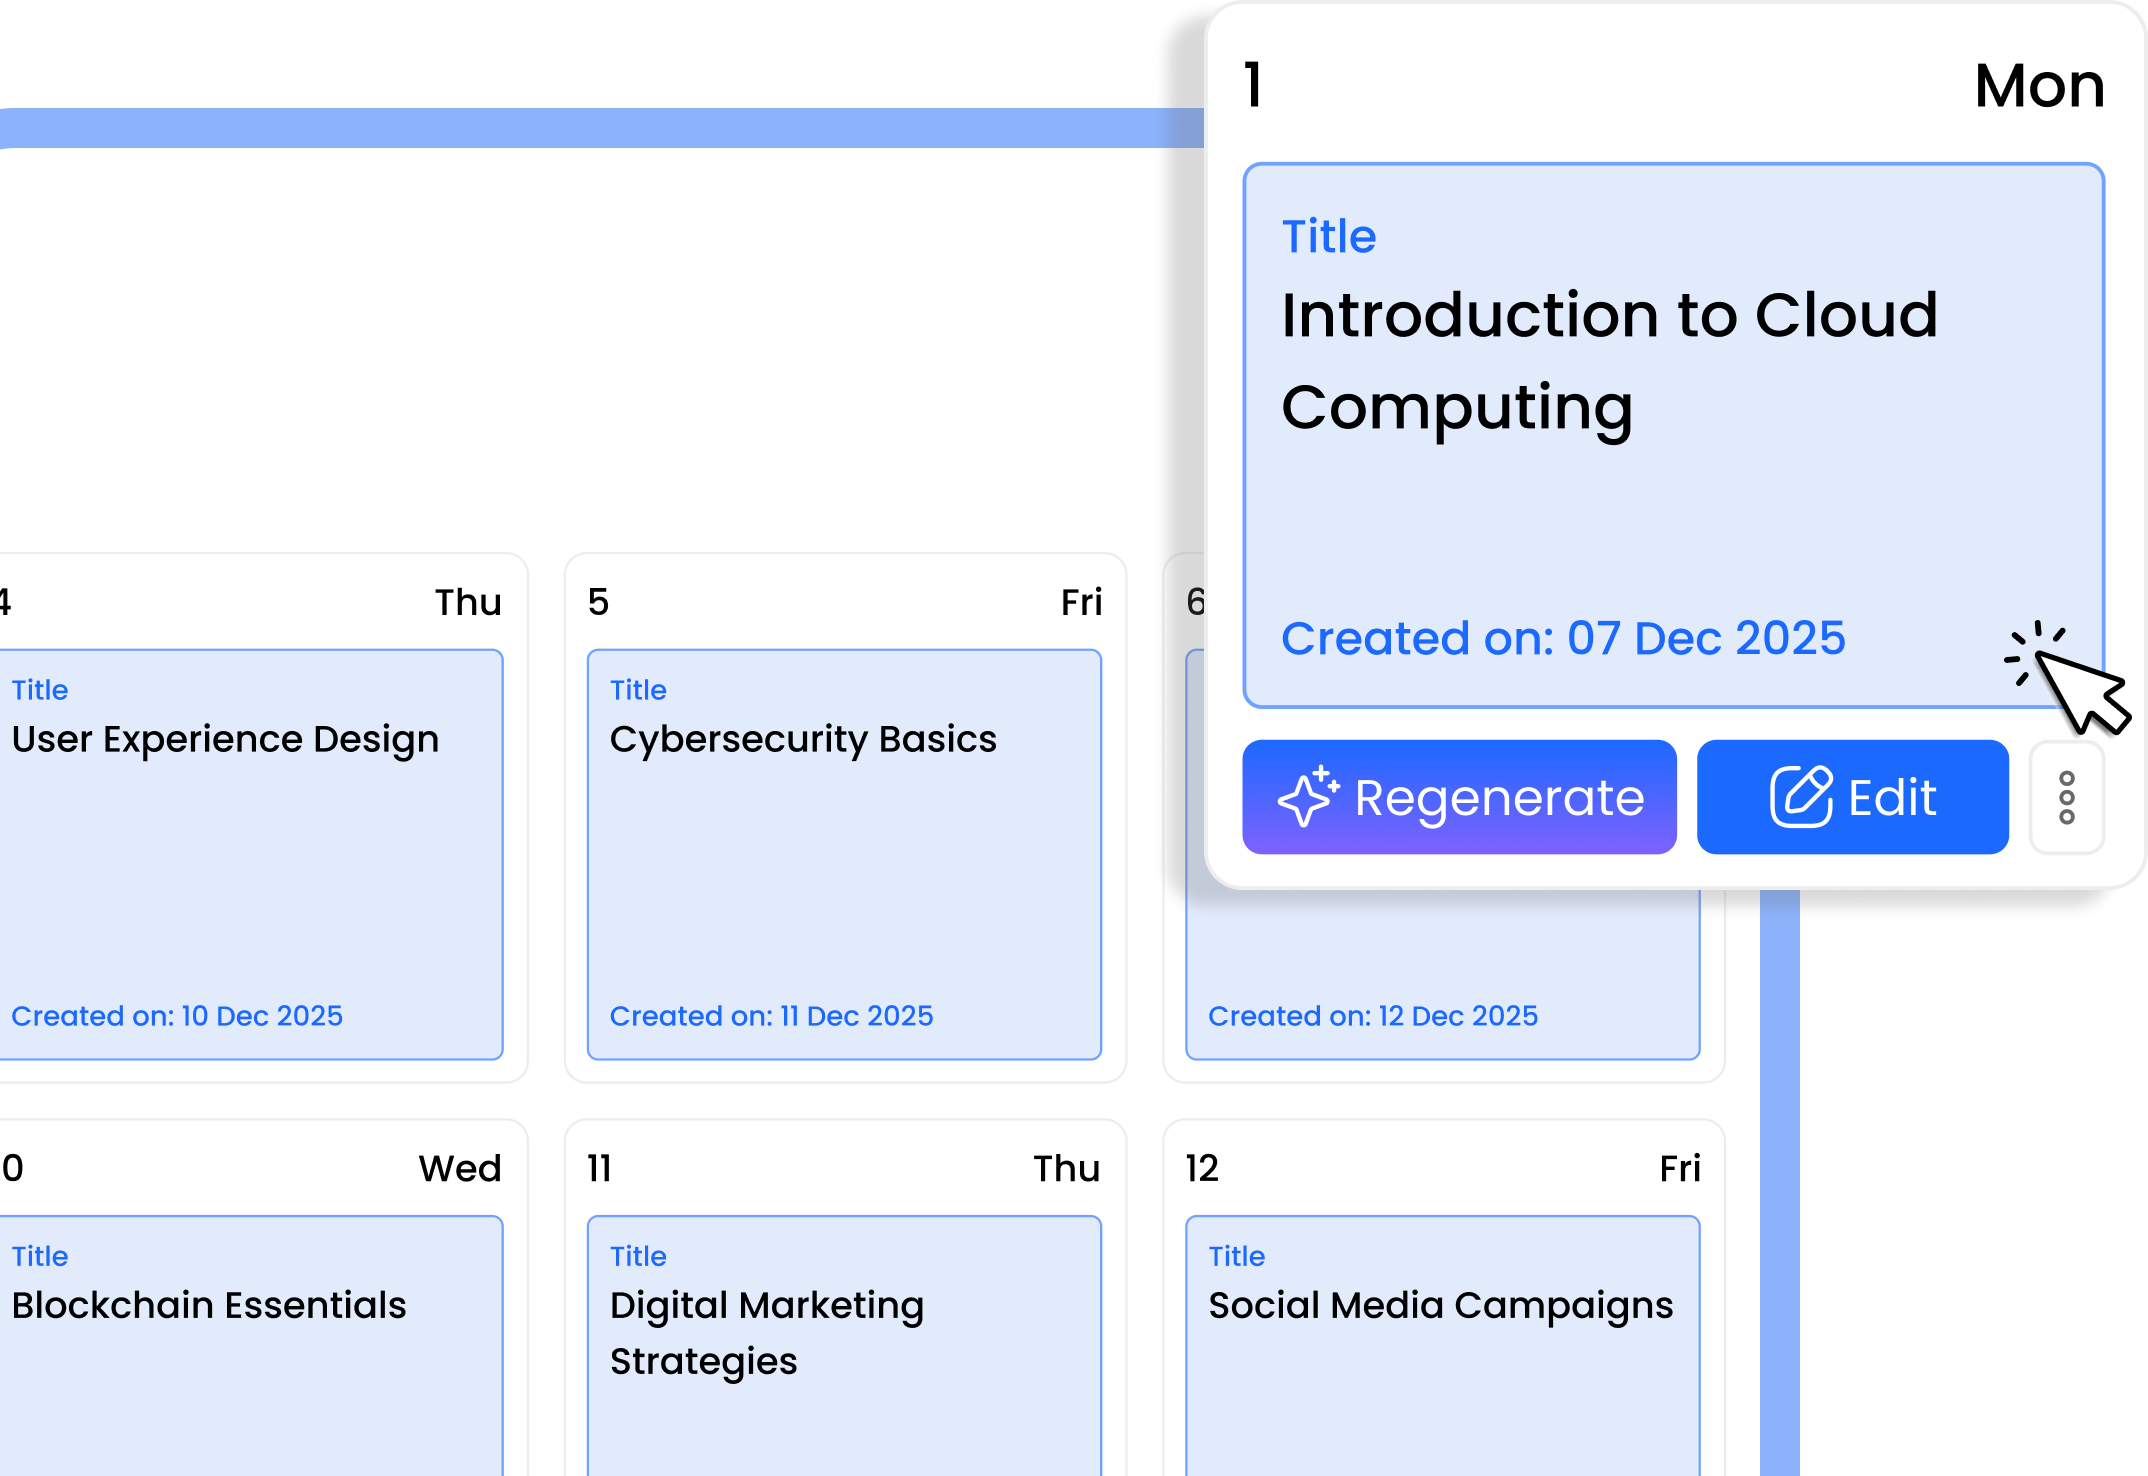Select the Thu label on day 11
The width and height of the screenshot is (2148, 1476).
coord(1066,1168)
